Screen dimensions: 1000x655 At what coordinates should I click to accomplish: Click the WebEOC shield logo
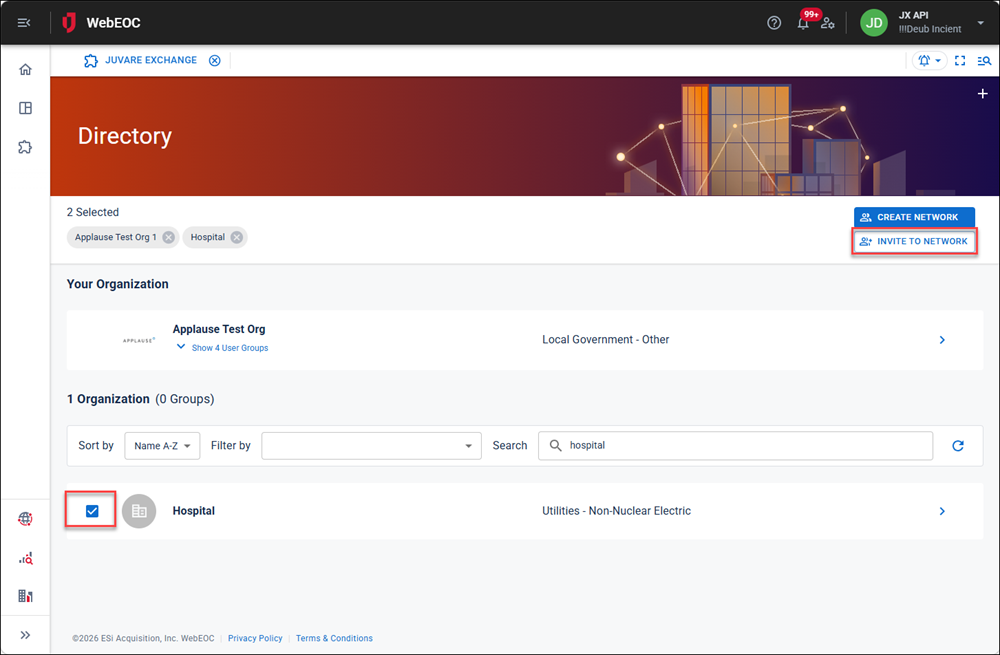coord(69,23)
